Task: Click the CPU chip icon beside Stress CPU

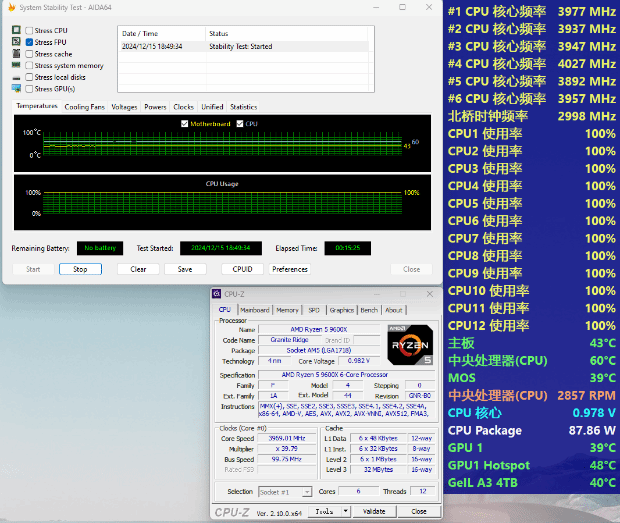Action: [16, 30]
